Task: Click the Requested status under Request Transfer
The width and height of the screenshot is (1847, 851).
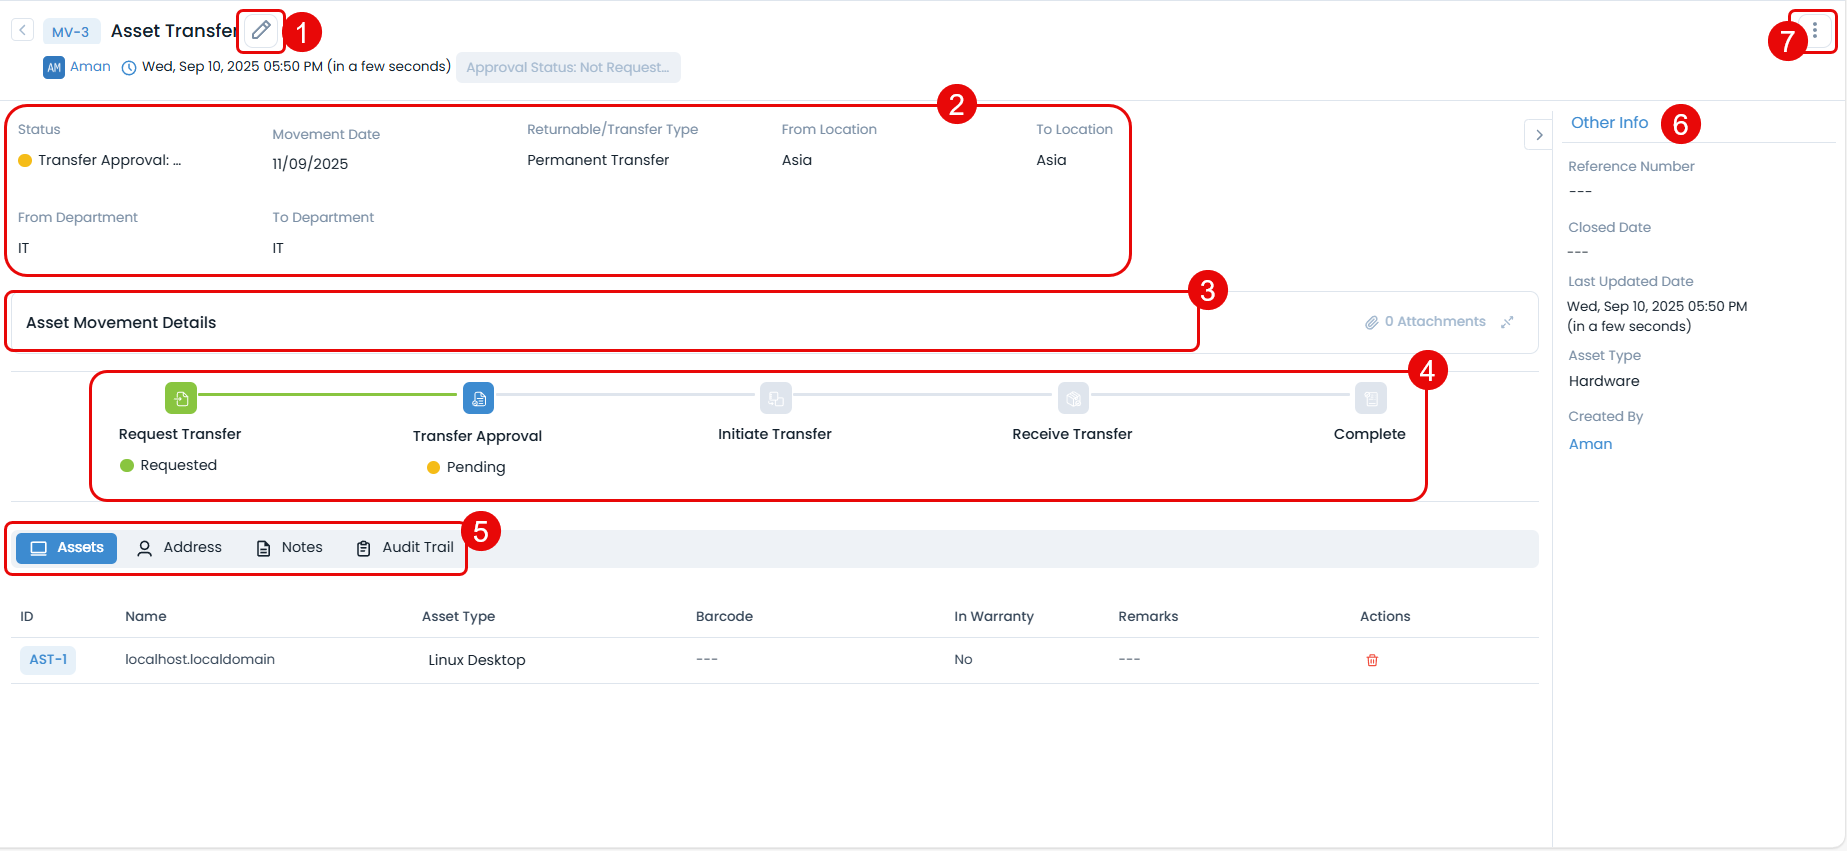Action: pos(178,465)
